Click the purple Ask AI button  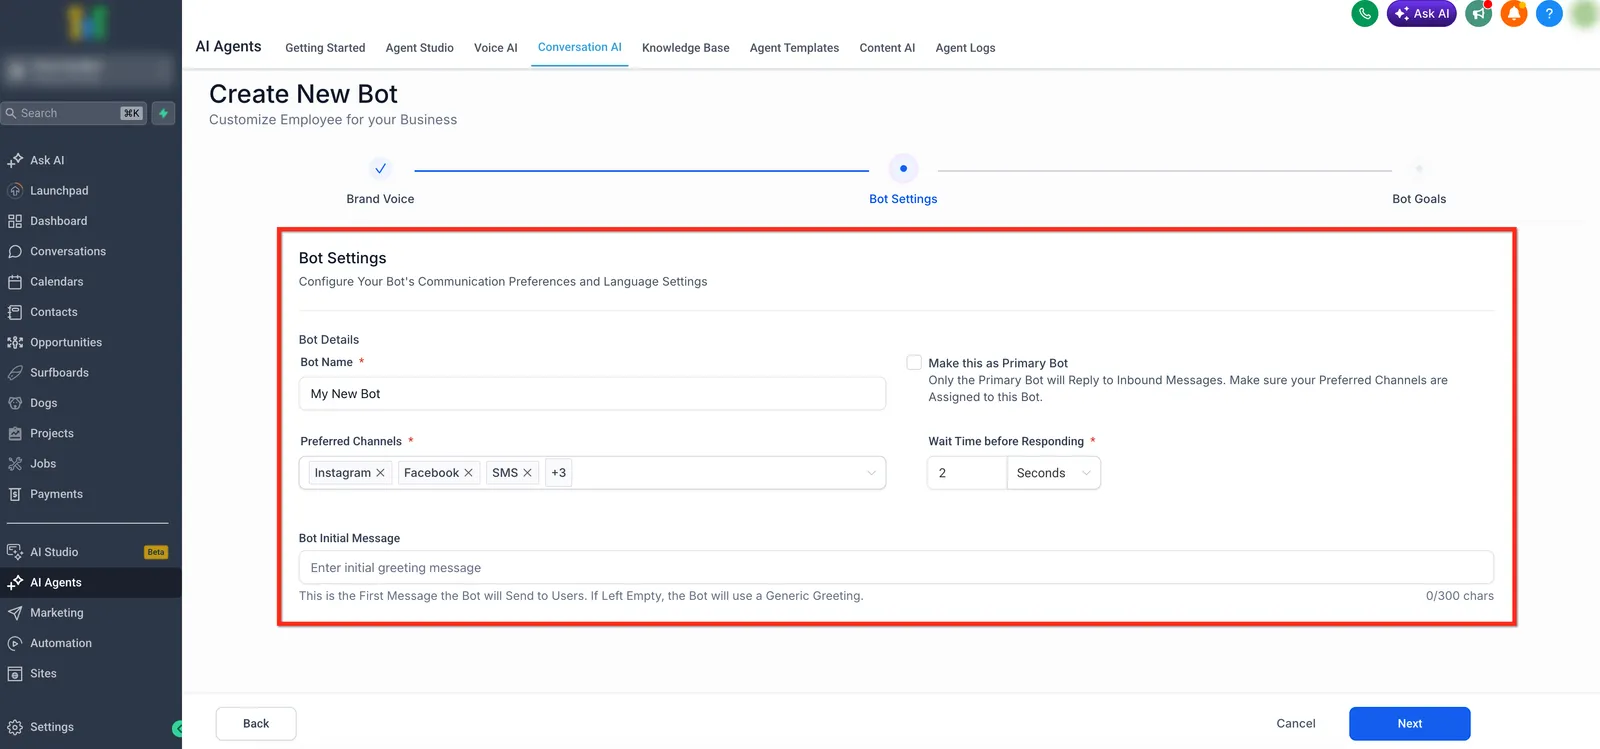pos(1421,14)
